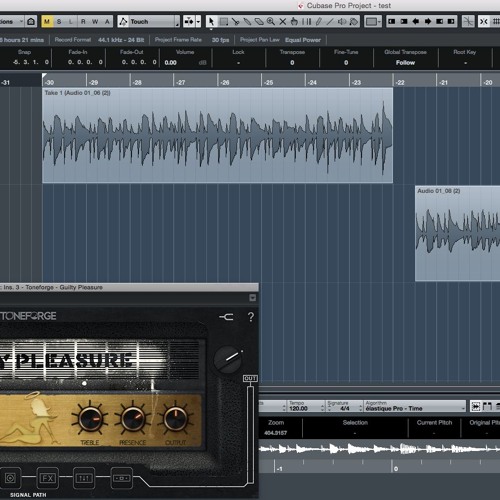Select the Mute X tool

(283, 22)
